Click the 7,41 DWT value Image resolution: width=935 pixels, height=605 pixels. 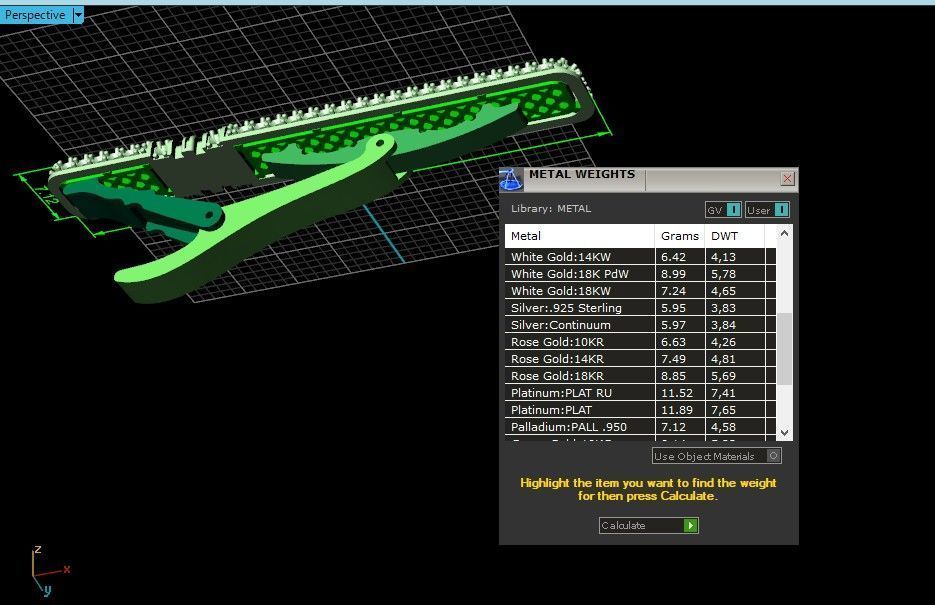(723, 393)
